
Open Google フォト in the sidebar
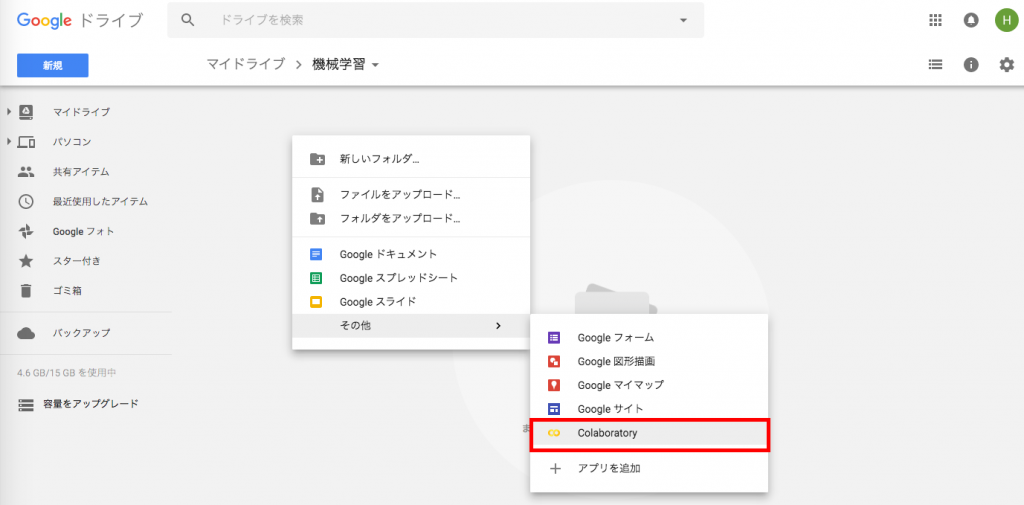pos(84,231)
